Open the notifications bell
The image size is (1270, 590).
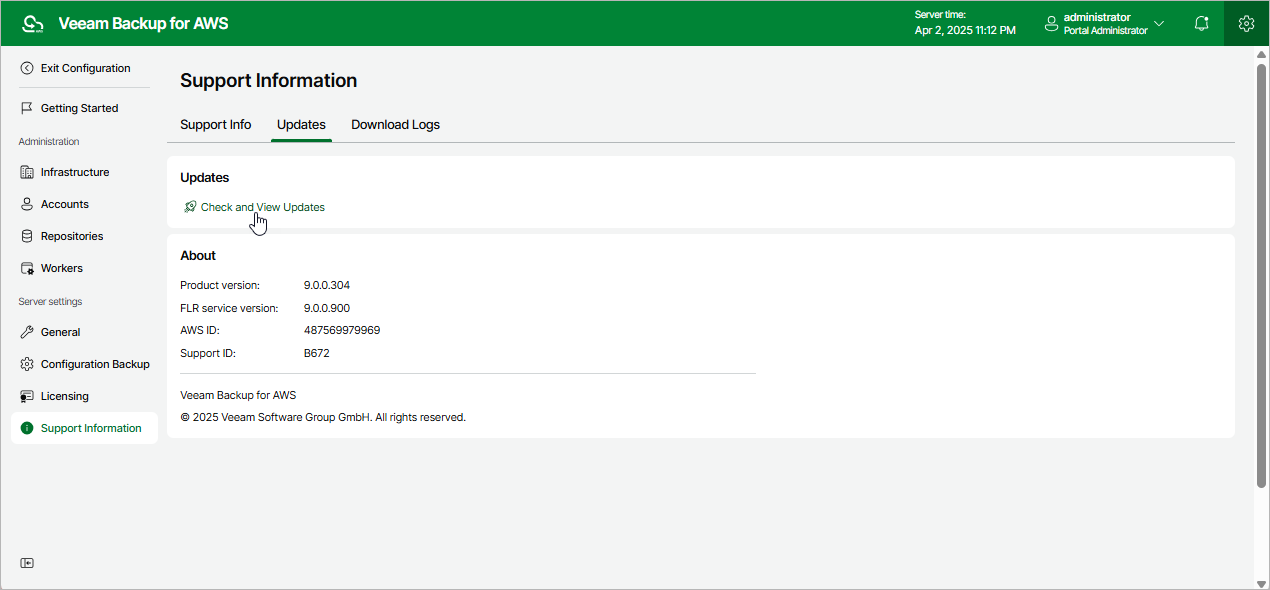click(1202, 23)
